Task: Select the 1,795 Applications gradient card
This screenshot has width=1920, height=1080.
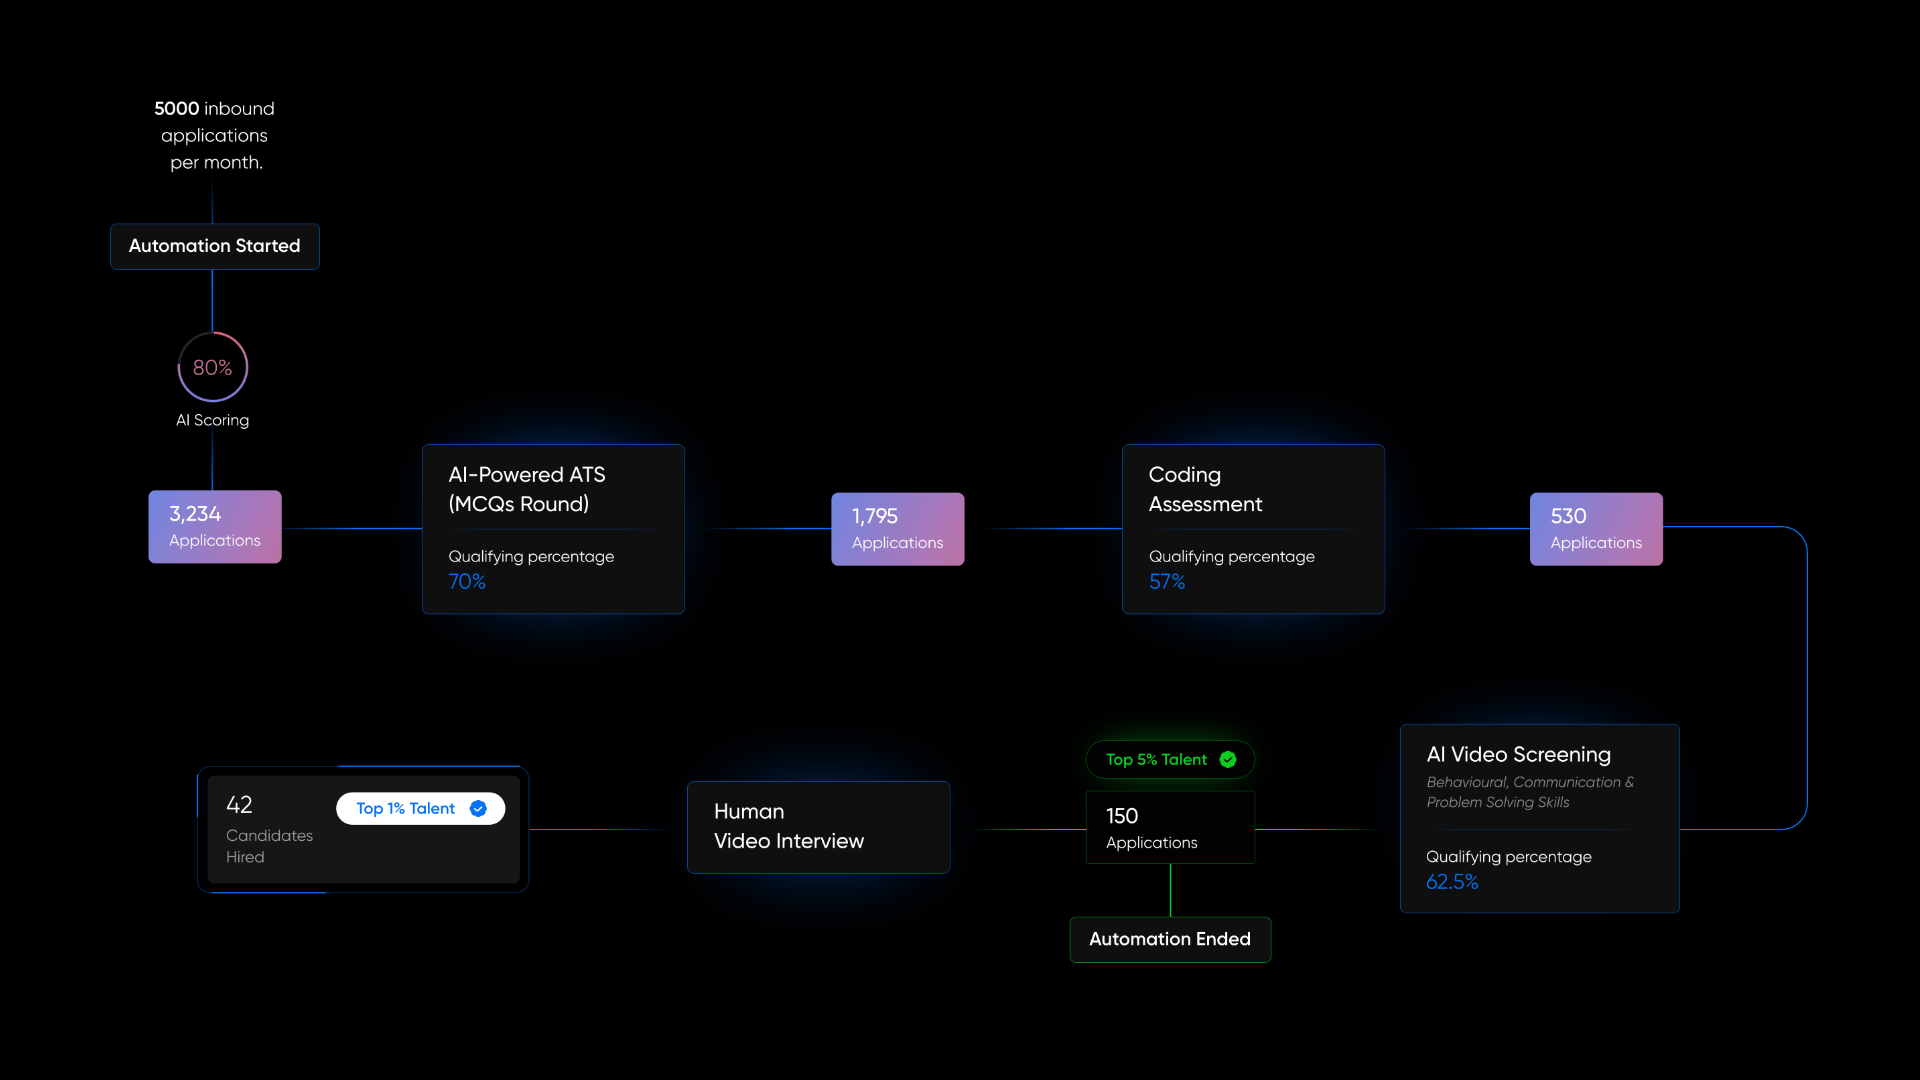Action: coord(897,529)
